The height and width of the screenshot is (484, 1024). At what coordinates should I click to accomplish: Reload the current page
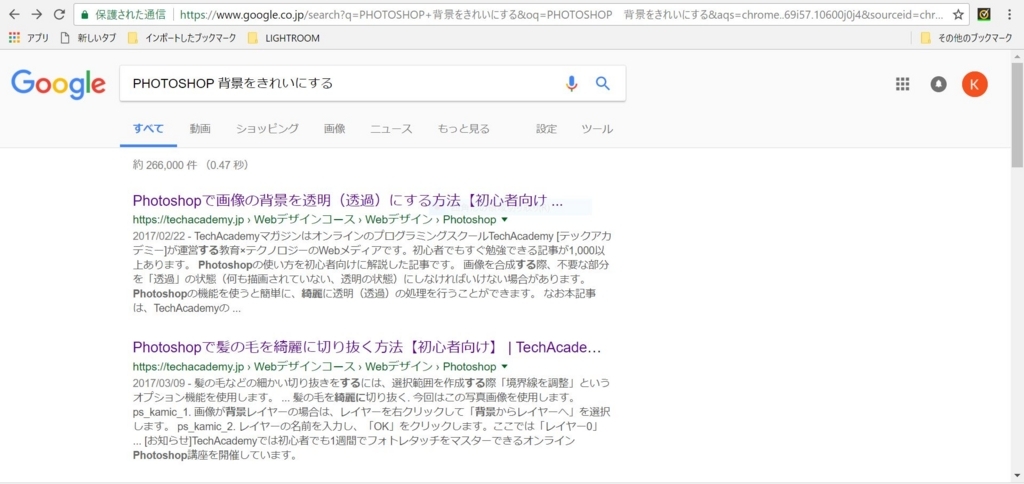click(59, 14)
